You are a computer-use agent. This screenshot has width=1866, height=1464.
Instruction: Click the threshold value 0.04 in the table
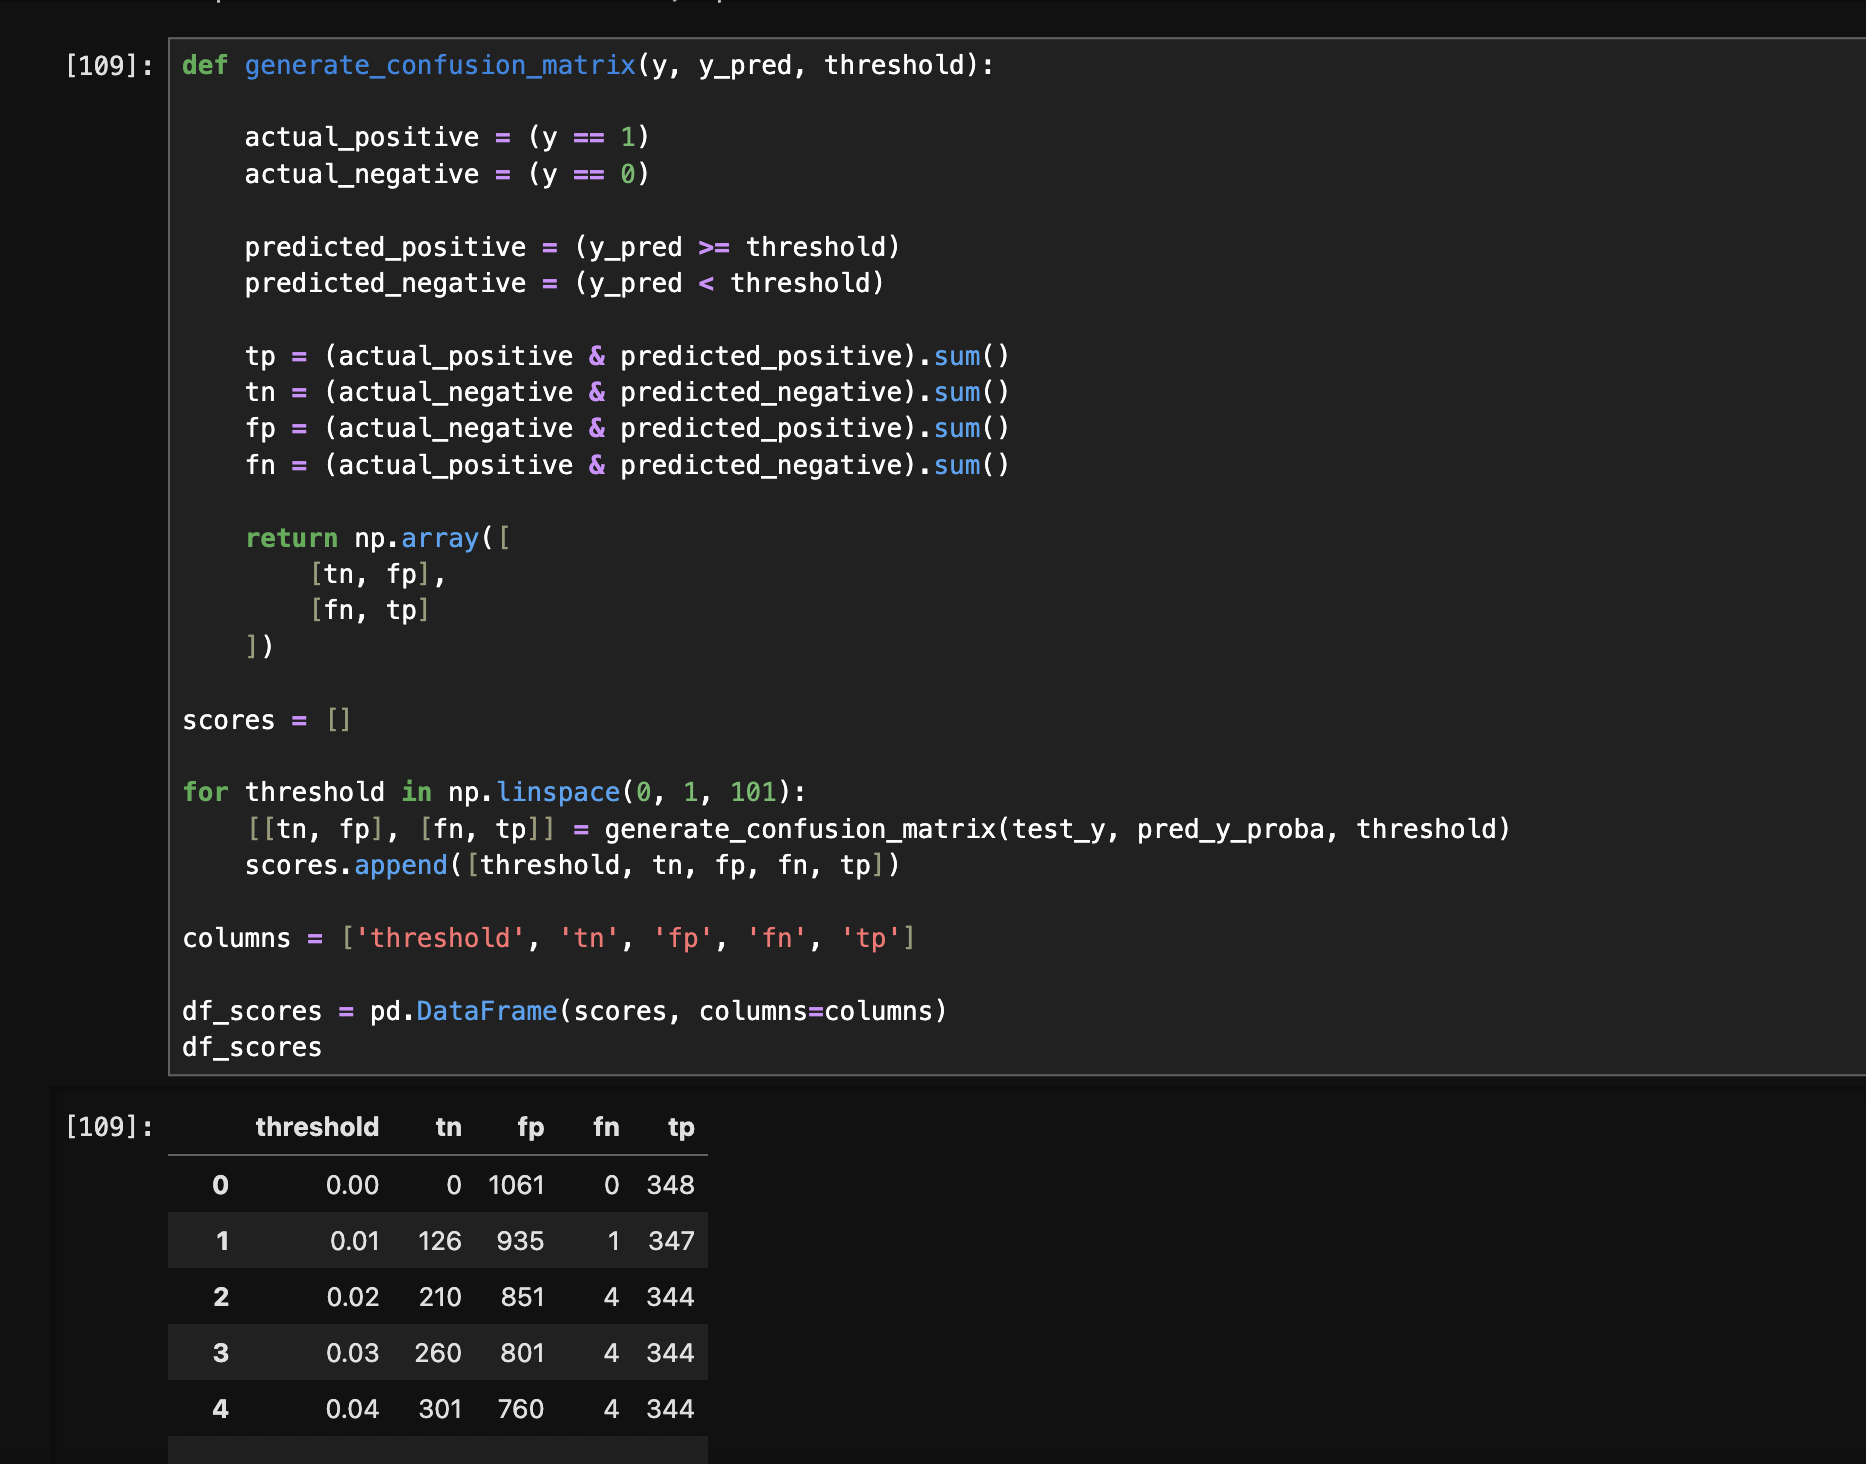pos(352,1409)
